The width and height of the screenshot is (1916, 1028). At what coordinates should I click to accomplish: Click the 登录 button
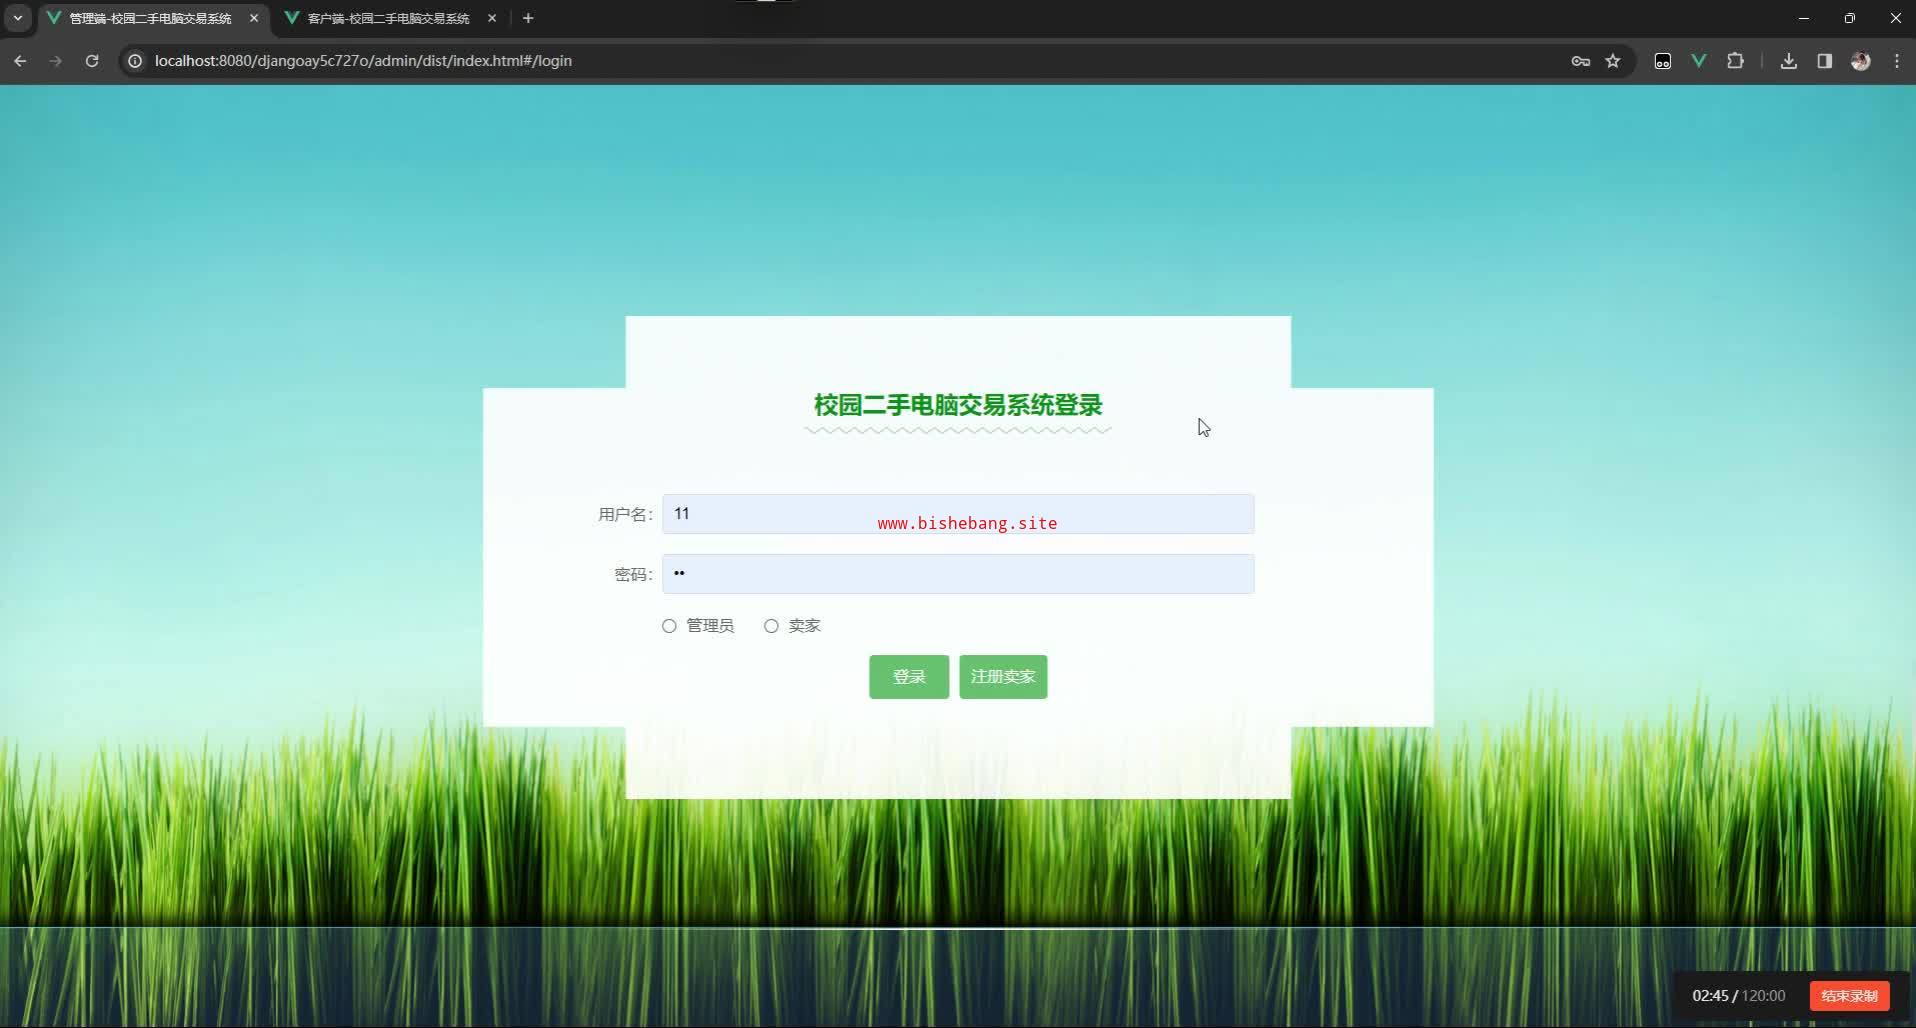908,677
